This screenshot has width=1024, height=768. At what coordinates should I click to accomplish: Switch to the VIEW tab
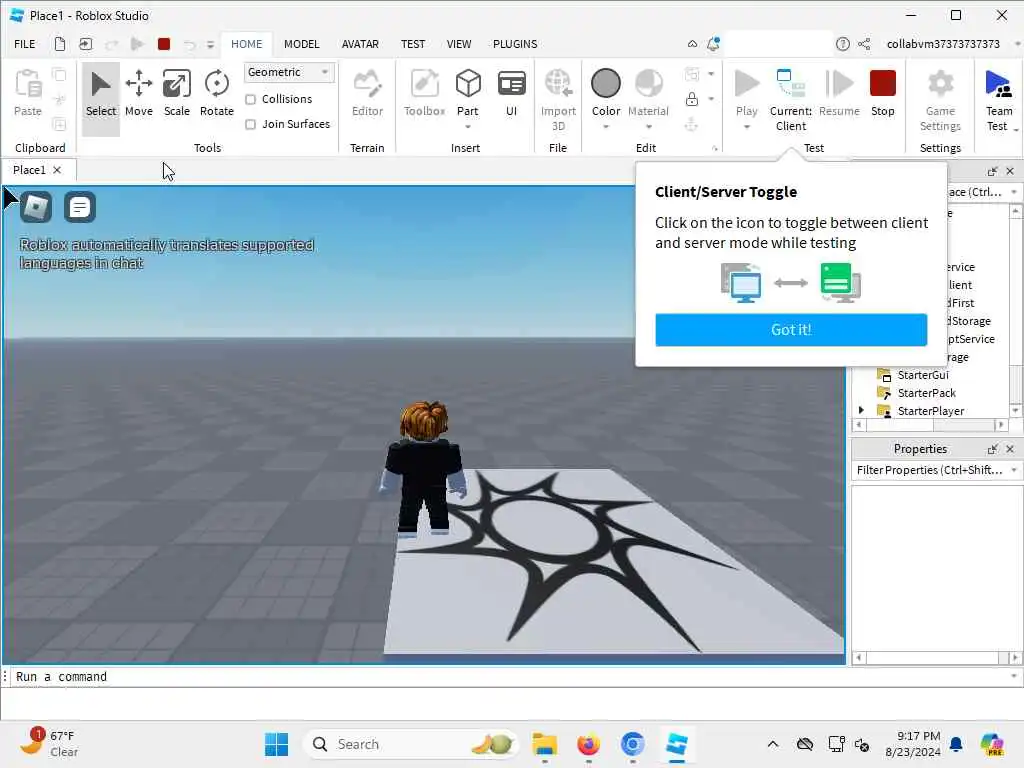[x=458, y=44]
